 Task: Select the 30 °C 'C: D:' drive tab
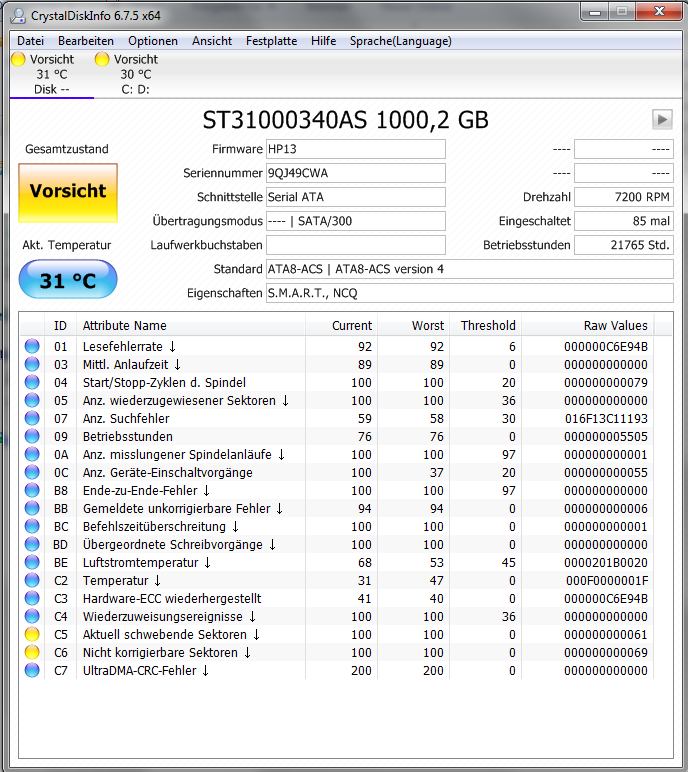click(x=136, y=74)
